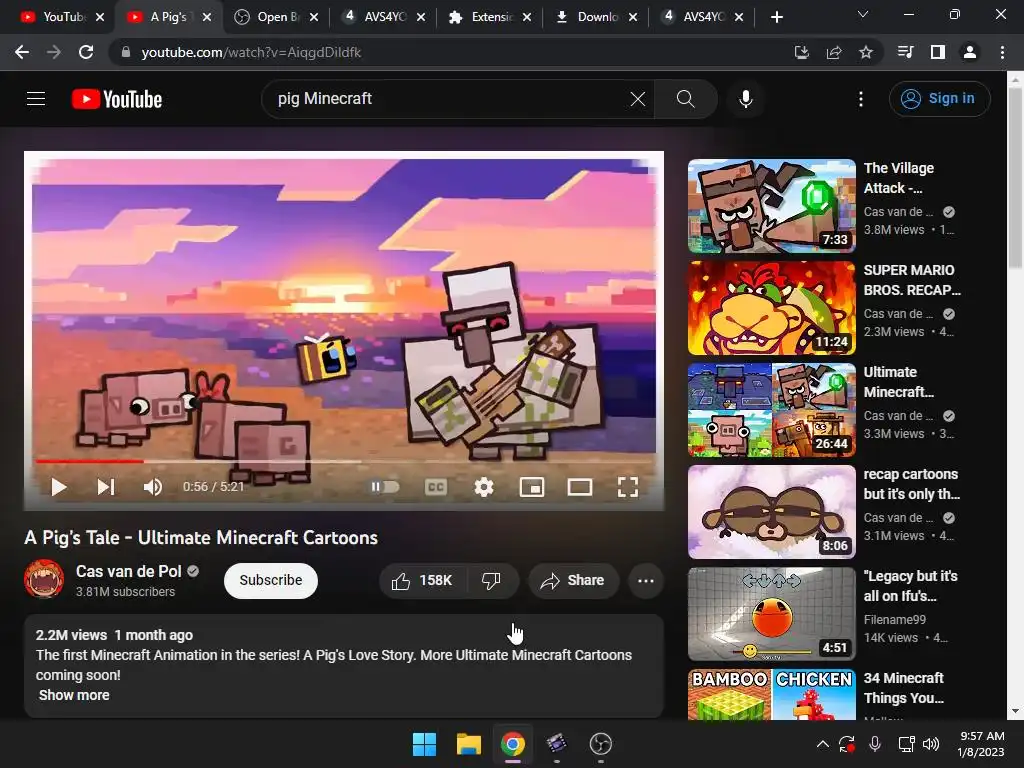The width and height of the screenshot is (1024, 768).
Task: Open Ultimate Minecraft compilation thumbnail 26:44
Action: coord(771,409)
